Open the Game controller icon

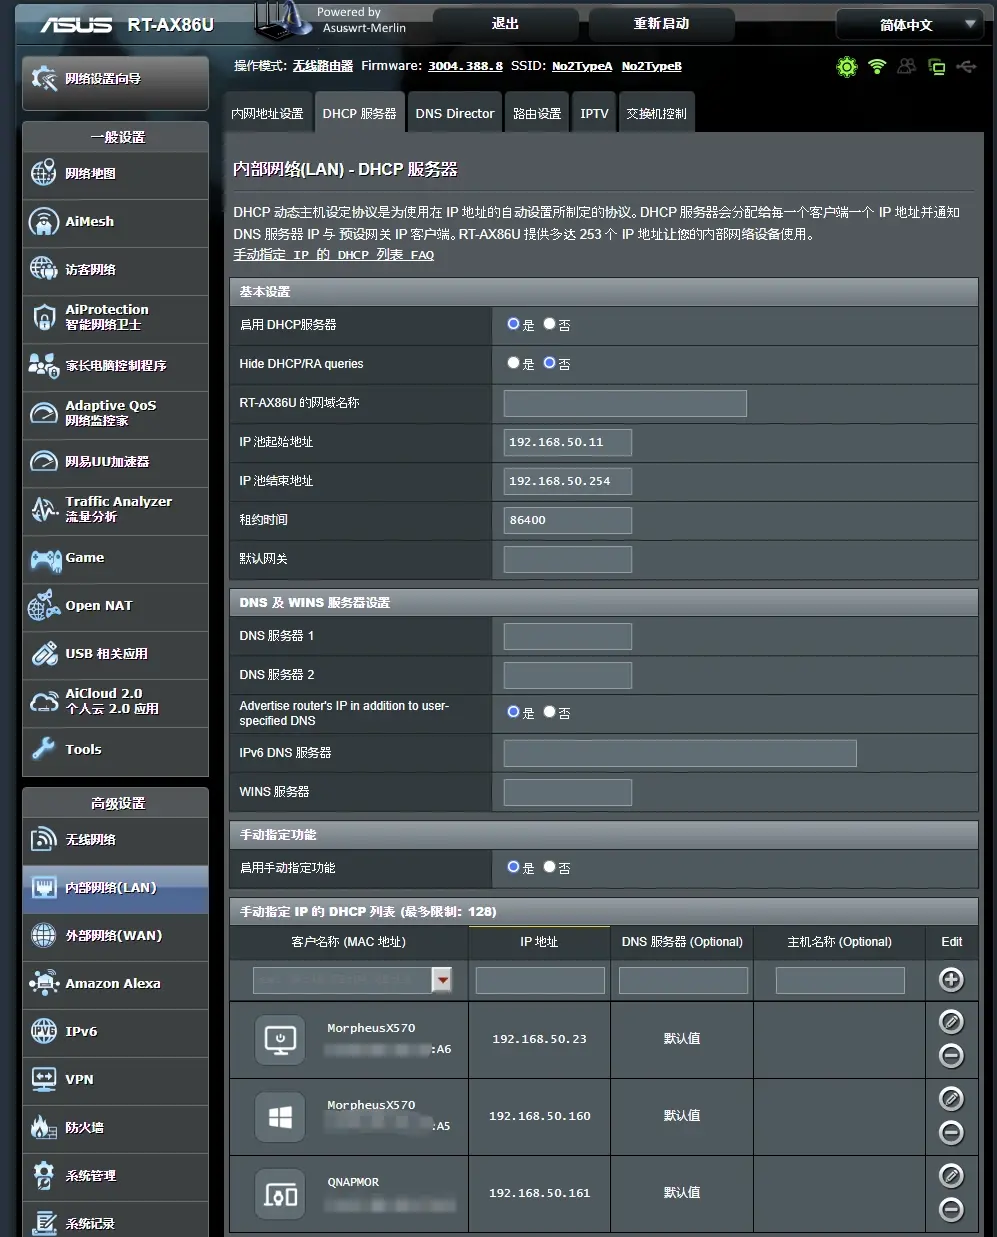click(x=45, y=558)
